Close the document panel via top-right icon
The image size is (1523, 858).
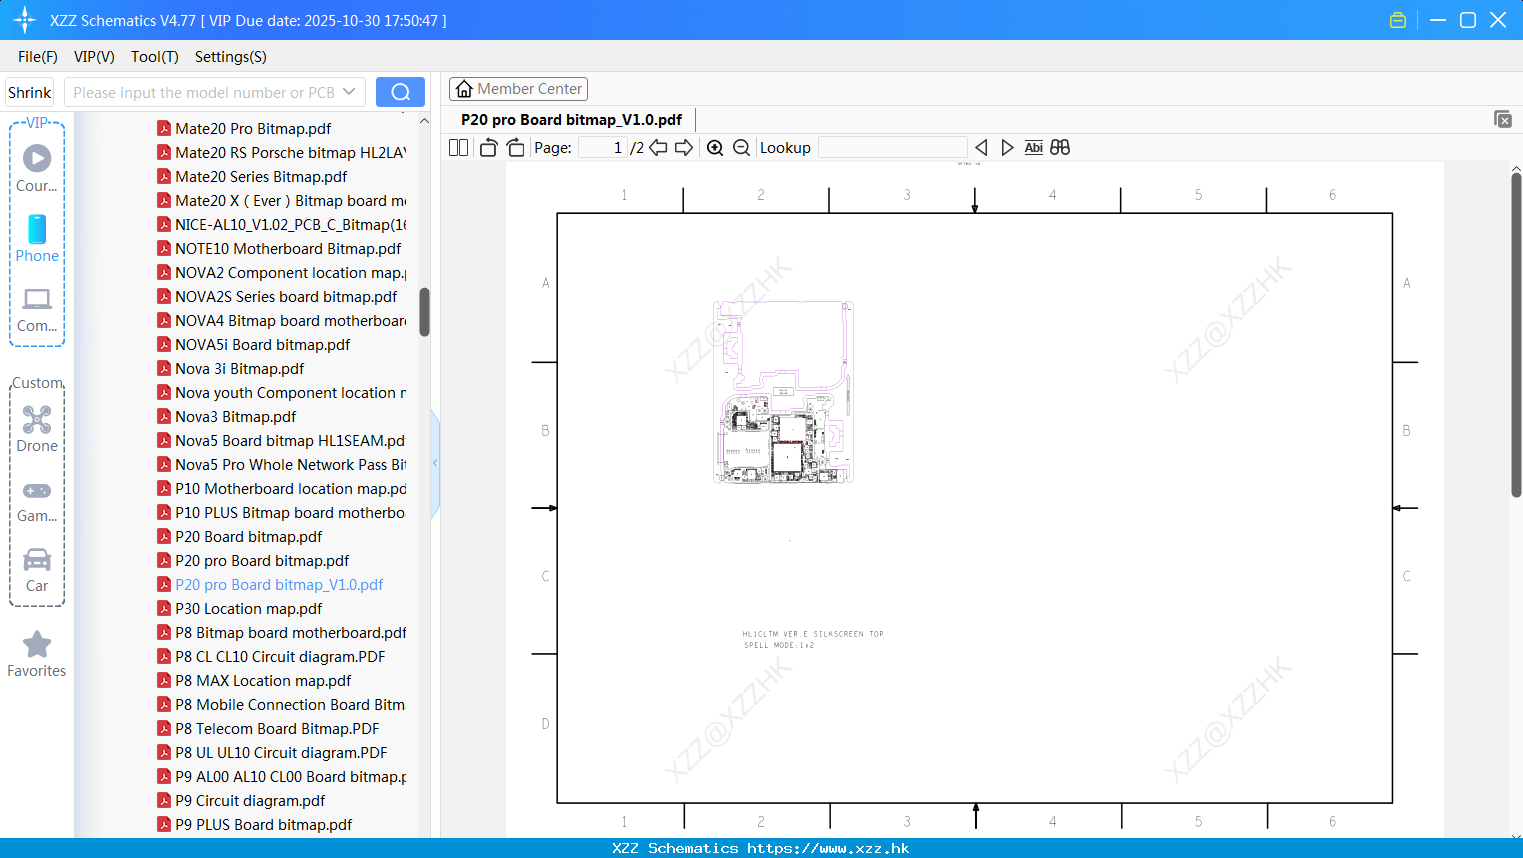pos(1502,119)
